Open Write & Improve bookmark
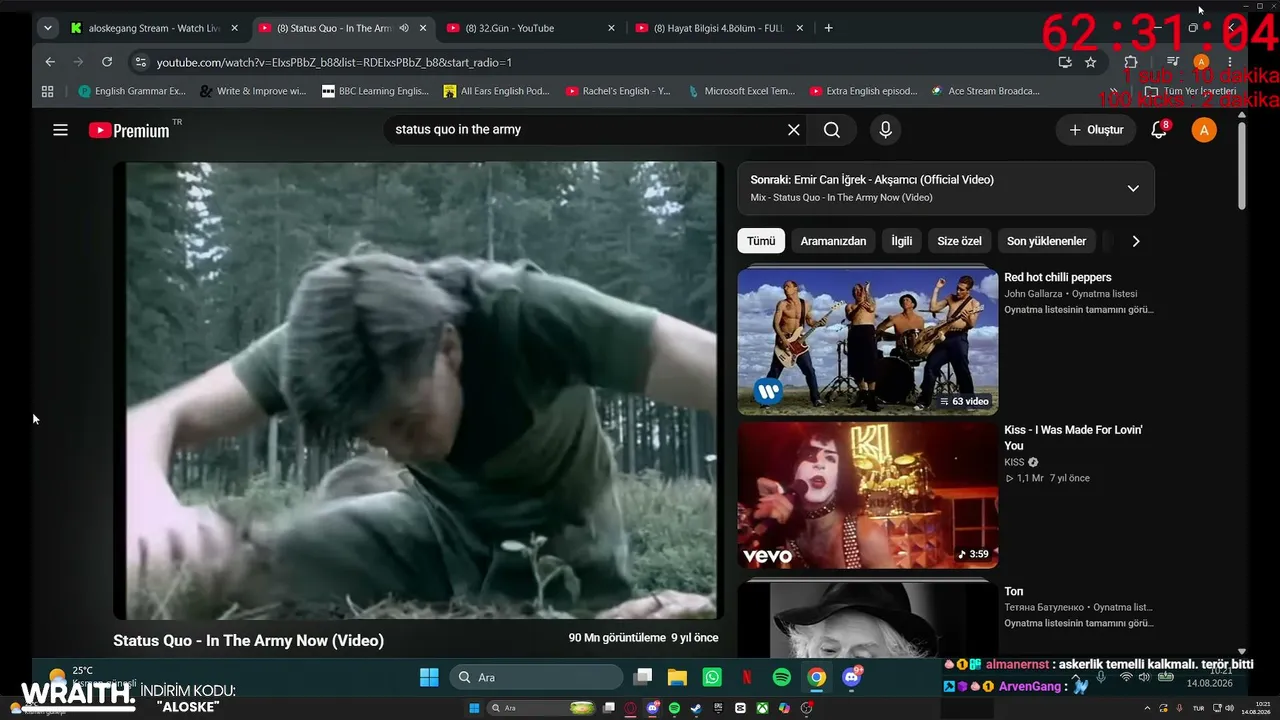Screen dimensions: 1280x720 (253, 91)
